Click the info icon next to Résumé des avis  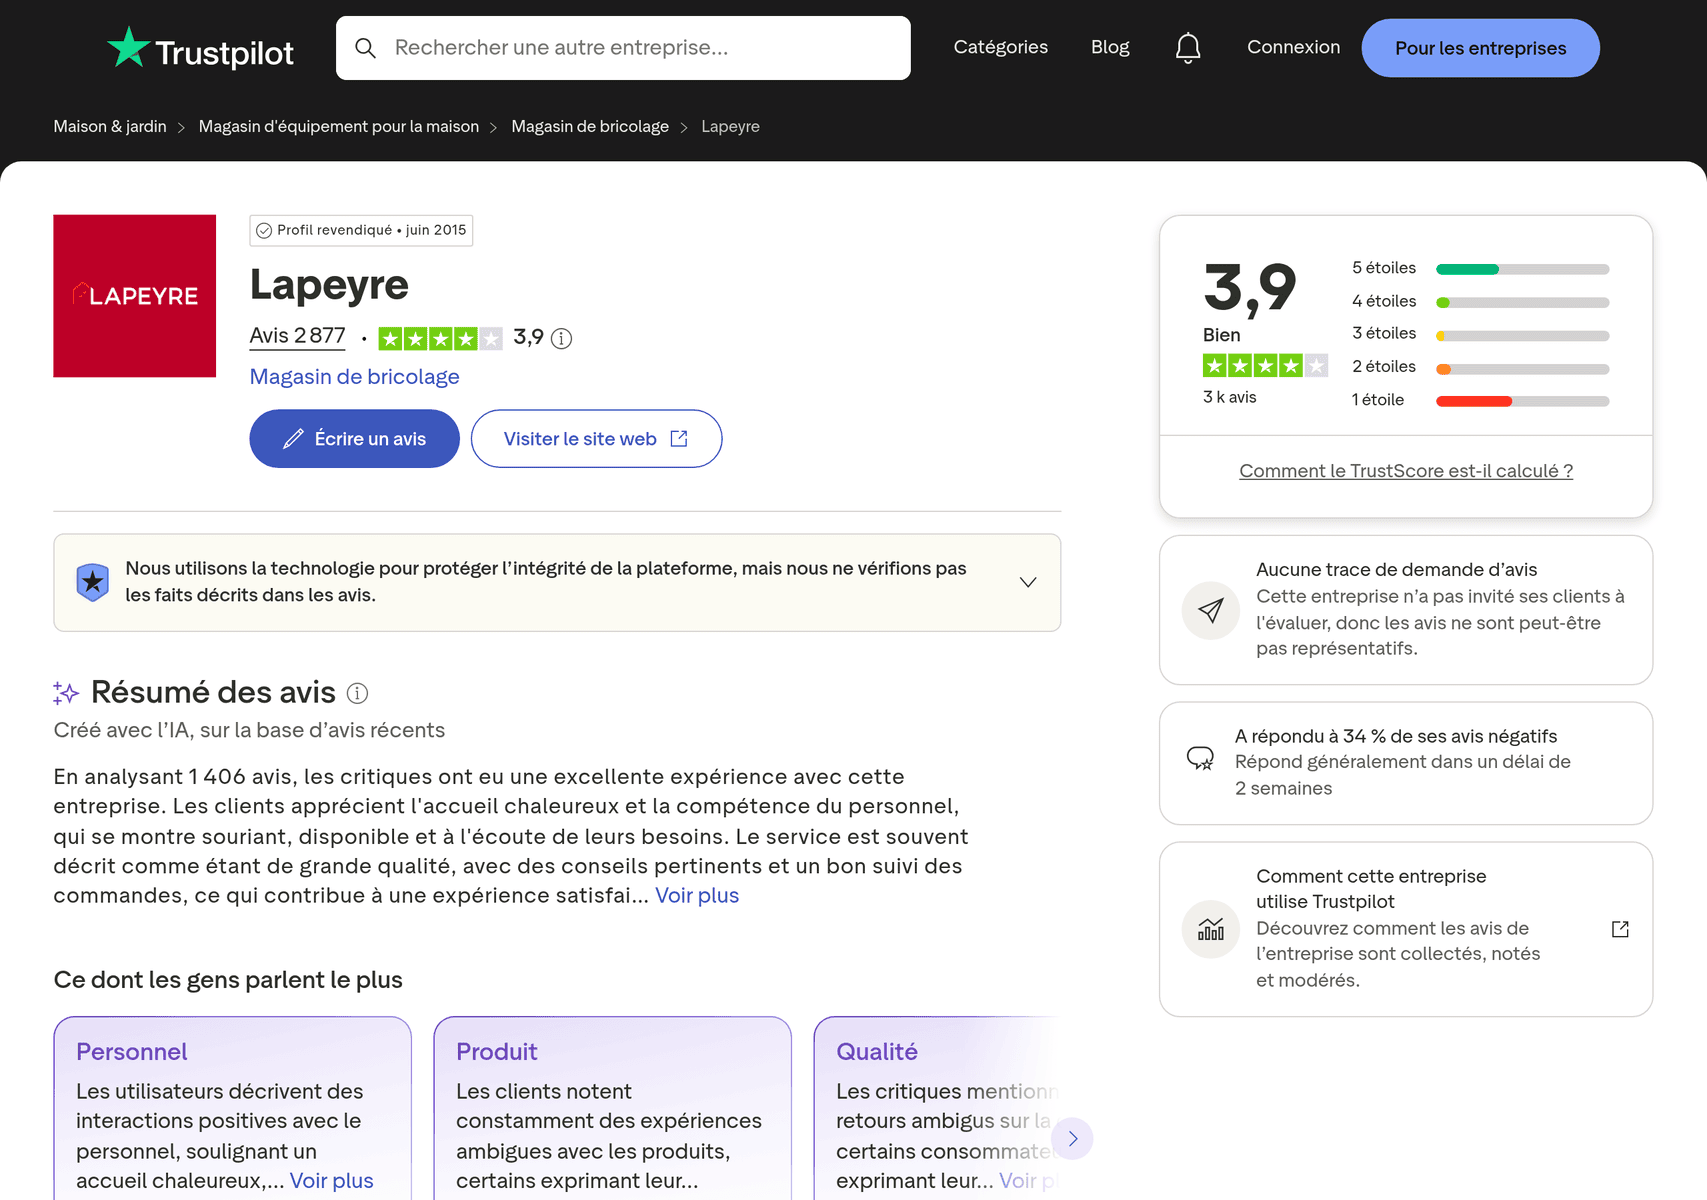click(x=357, y=693)
